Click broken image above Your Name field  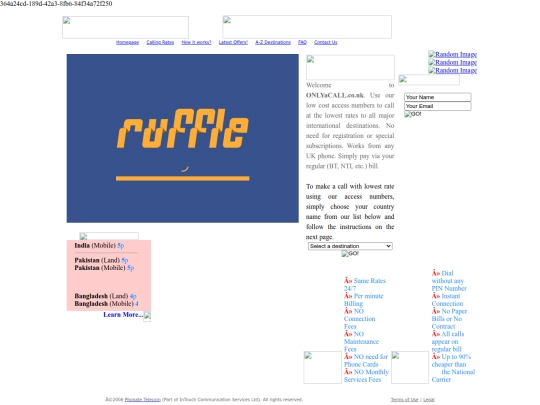(429, 80)
